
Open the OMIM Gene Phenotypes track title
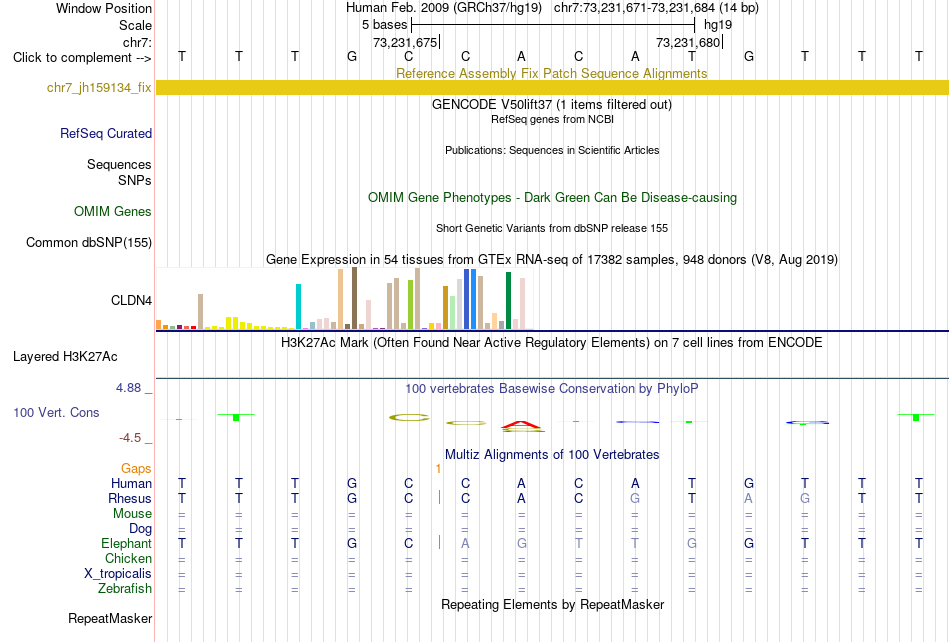[552, 197]
